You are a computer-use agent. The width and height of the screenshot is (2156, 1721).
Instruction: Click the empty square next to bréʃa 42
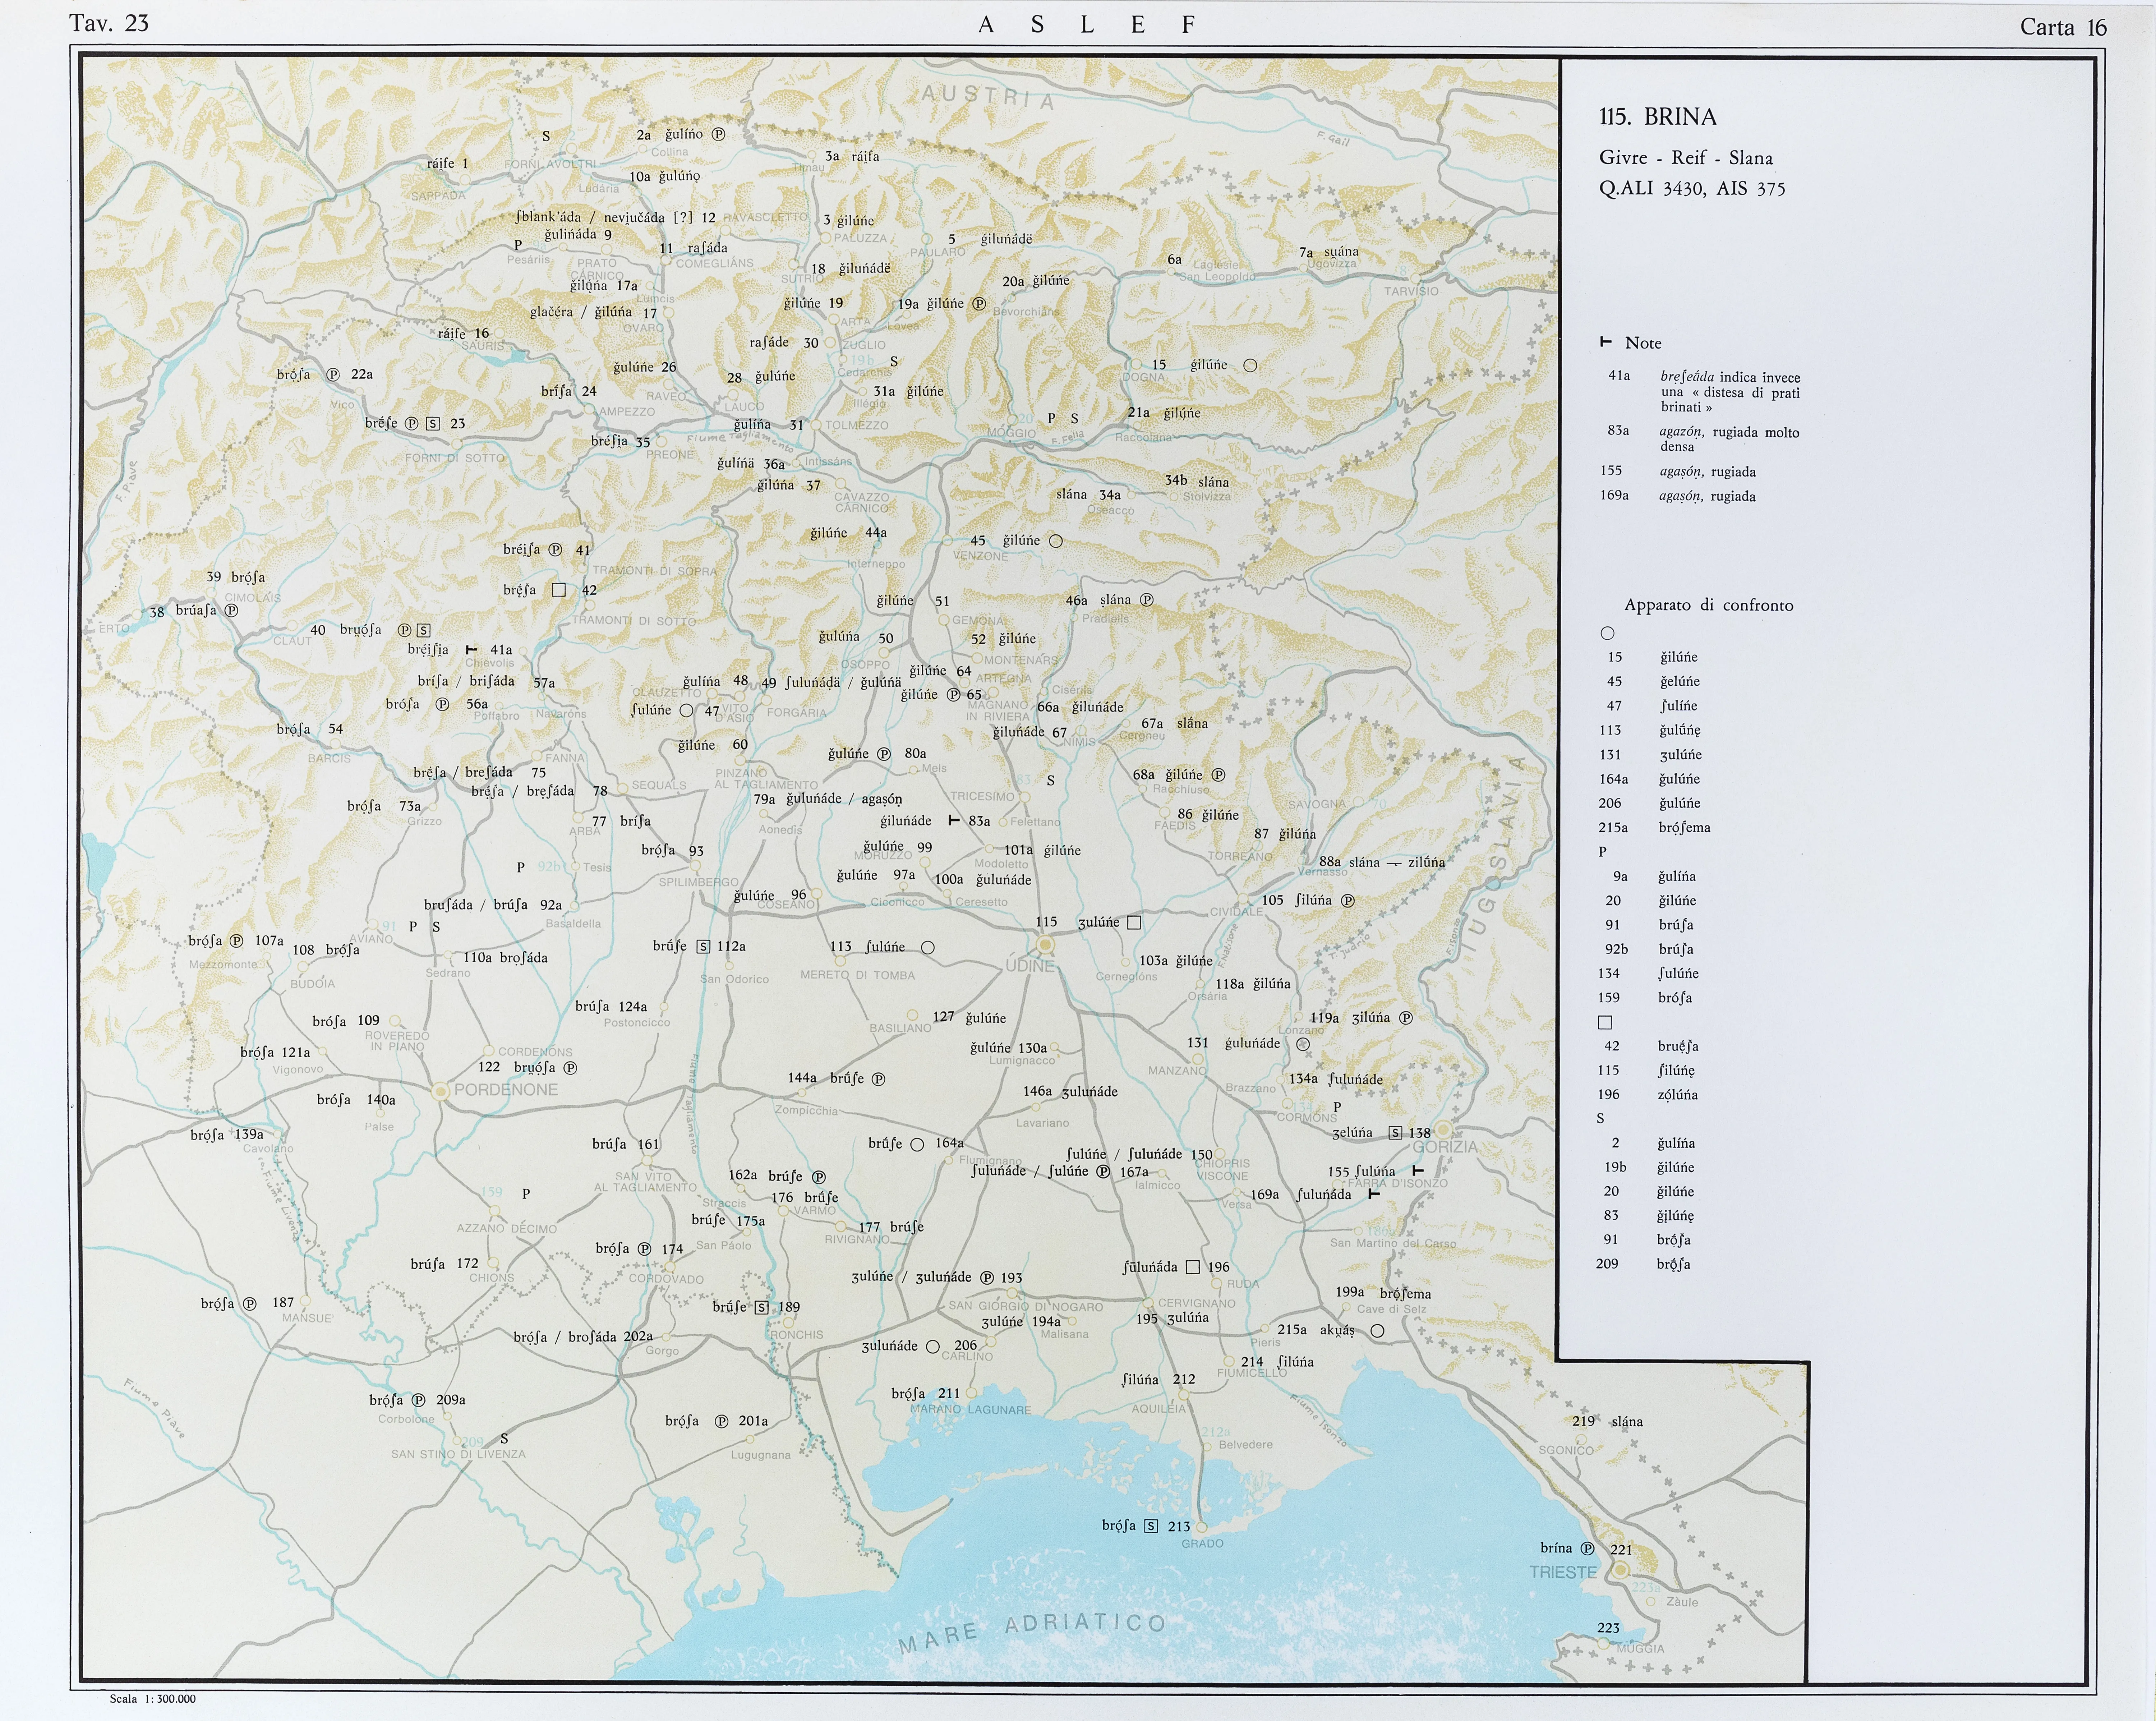pyautogui.click(x=559, y=590)
